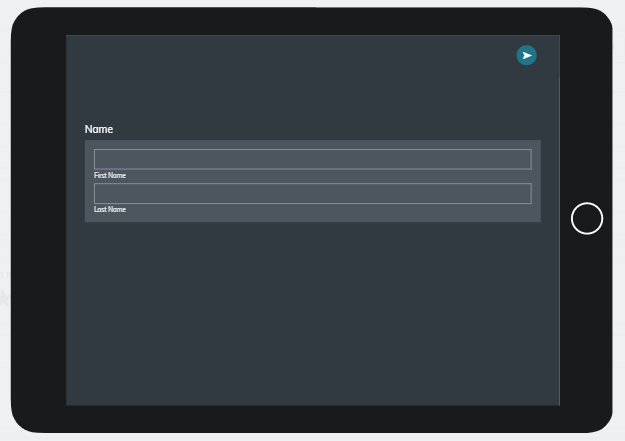
Task: Click the white arrow inside the teal circle
Action: 527,56
